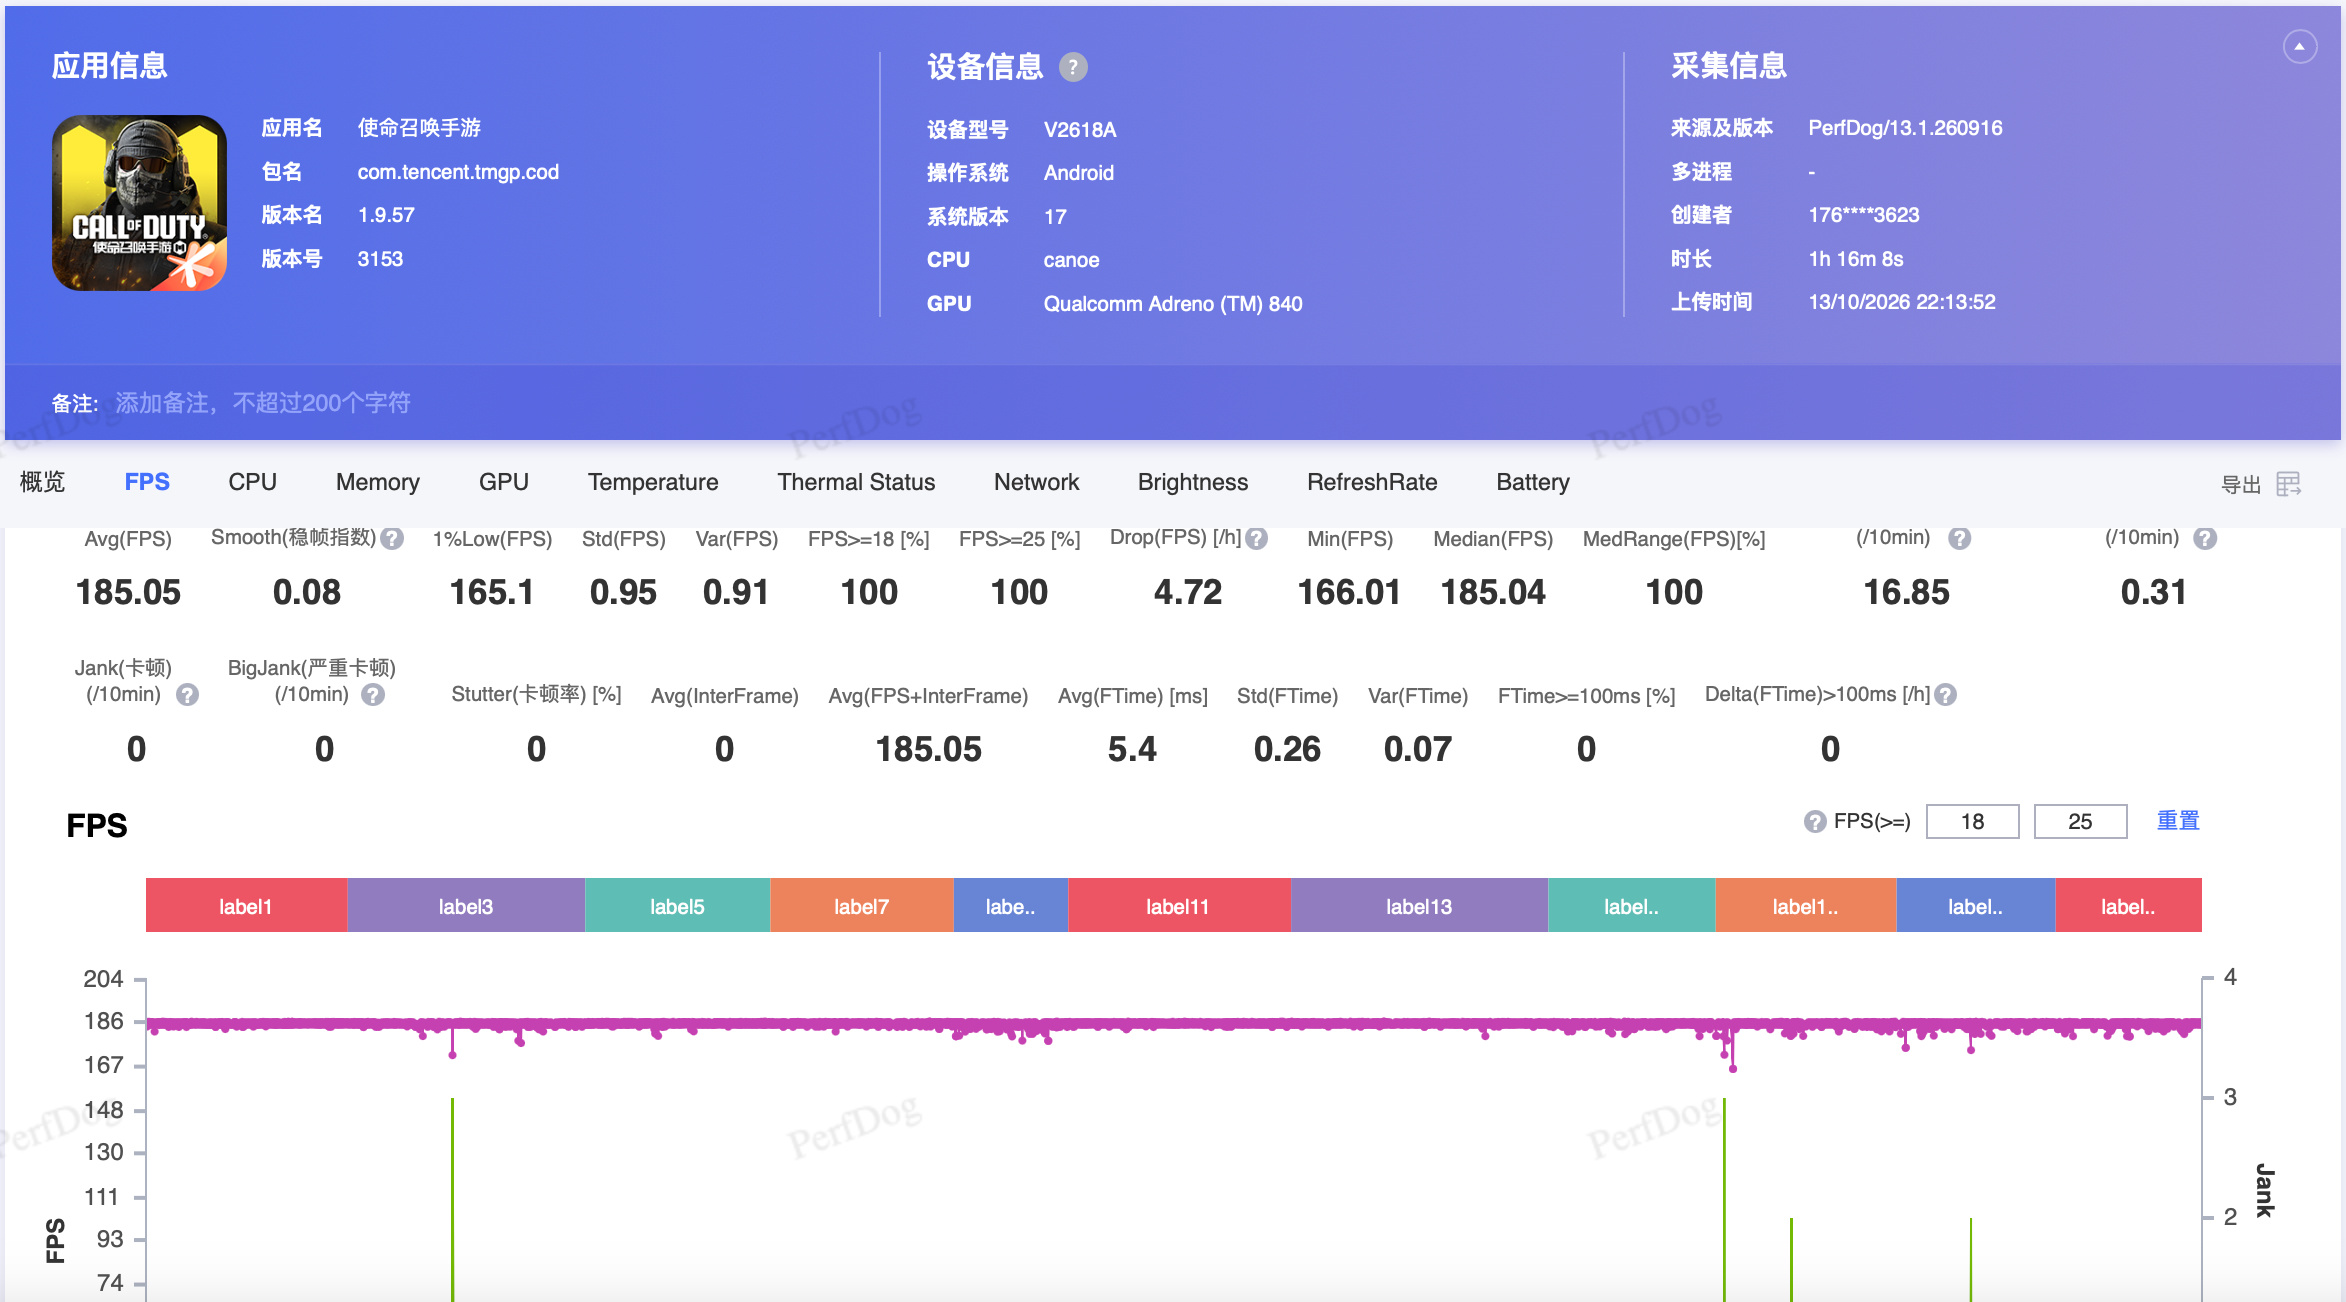Image resolution: width=2346 pixels, height=1302 pixels.
Task: Click the 导出 export button
Action: tap(2240, 484)
